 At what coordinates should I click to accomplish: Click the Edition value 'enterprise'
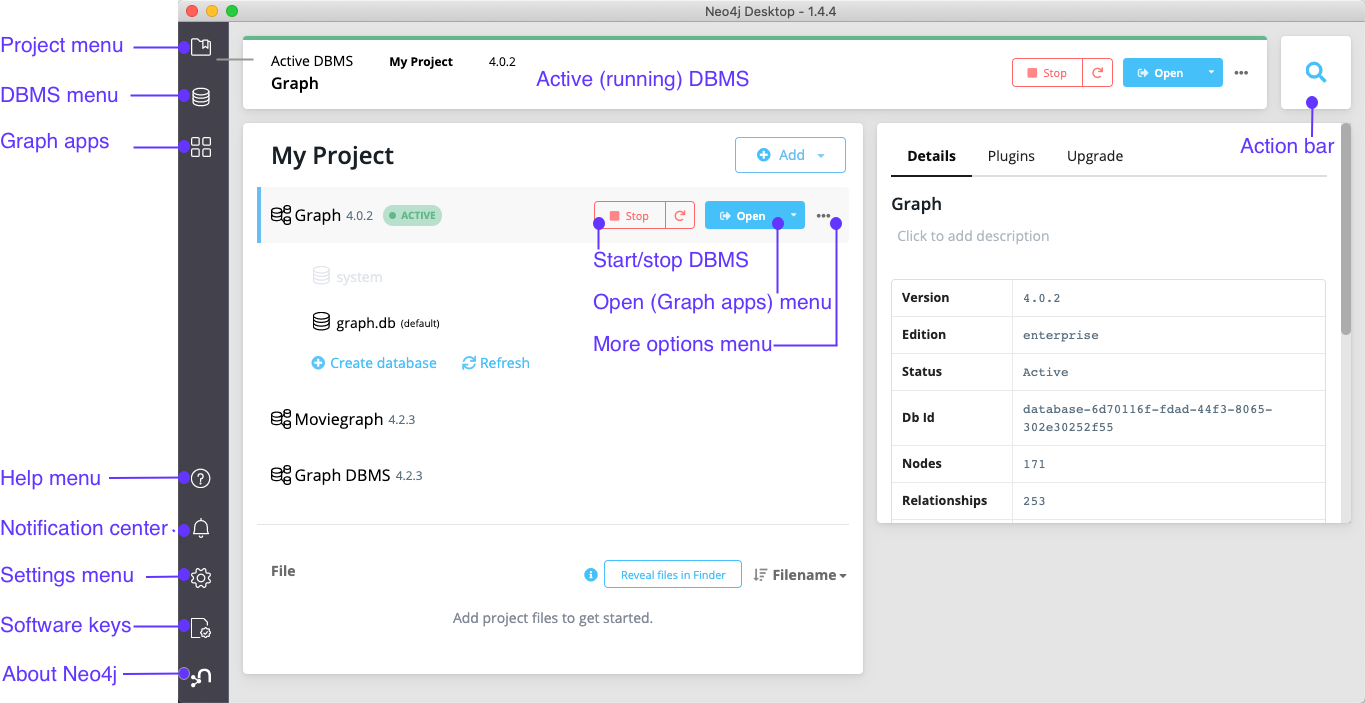point(1060,335)
